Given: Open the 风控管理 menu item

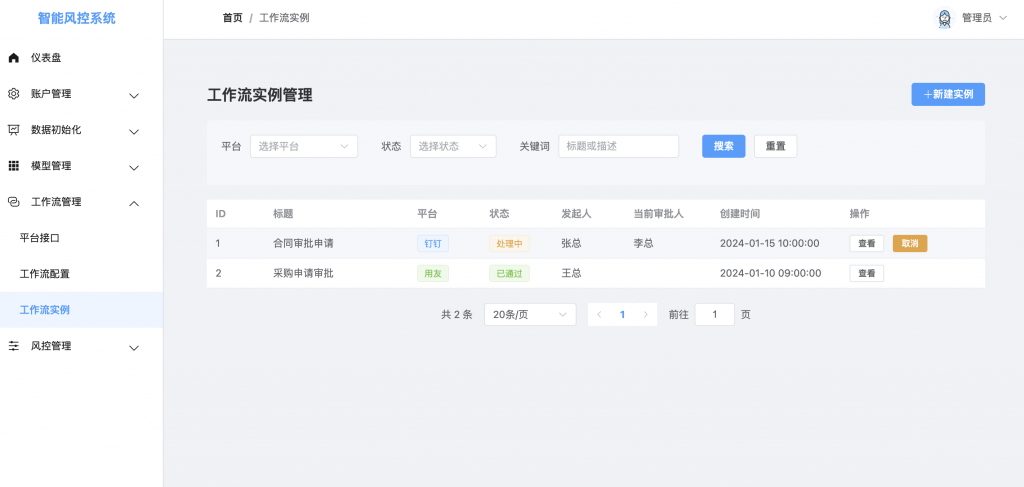Looking at the screenshot, I should coord(81,346).
